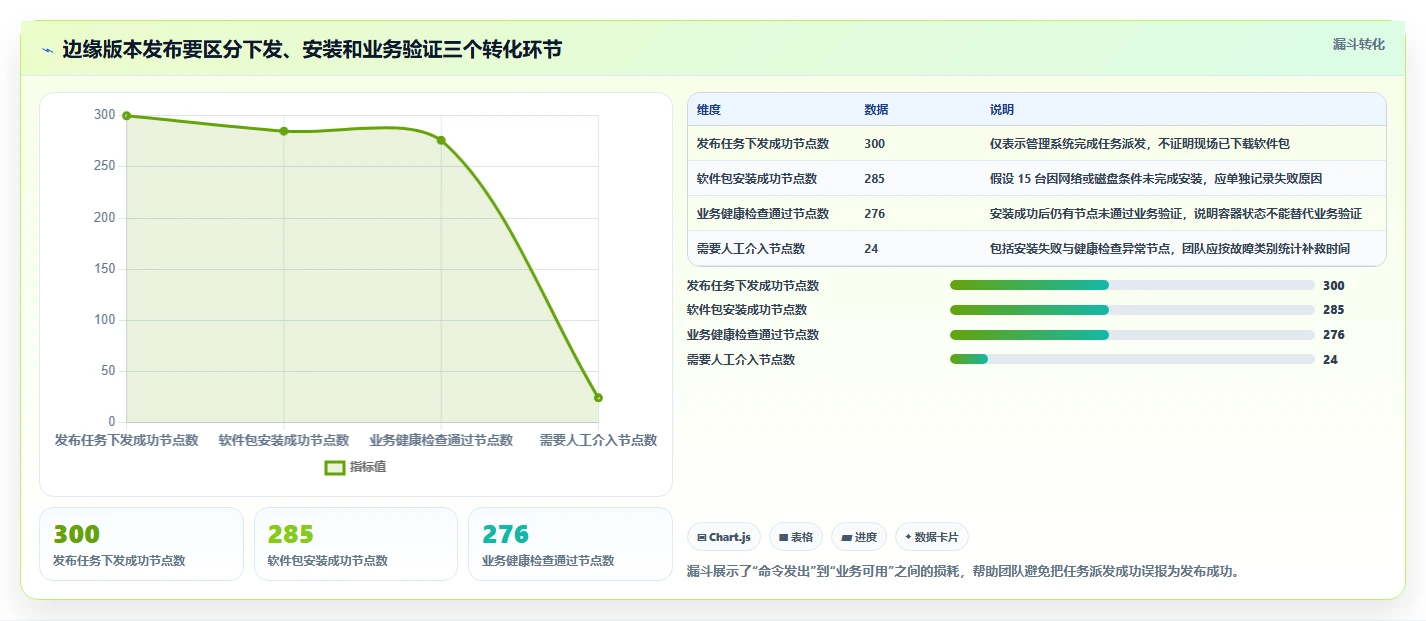Screen dimensions: 1426x621
Task: Select table cell 软件包安装成功节点数
Action: pyautogui.click(x=757, y=179)
